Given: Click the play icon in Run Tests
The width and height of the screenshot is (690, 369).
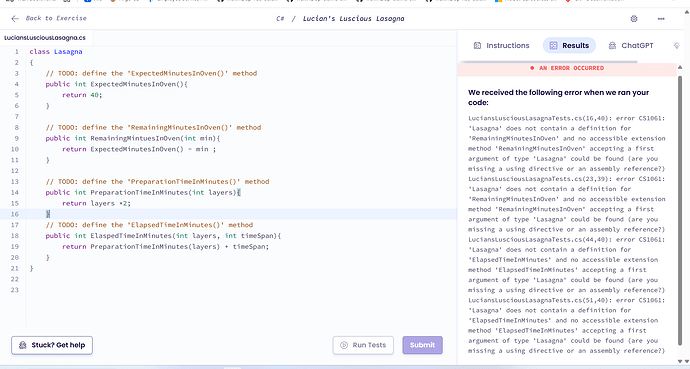Looking at the screenshot, I should [344, 345].
